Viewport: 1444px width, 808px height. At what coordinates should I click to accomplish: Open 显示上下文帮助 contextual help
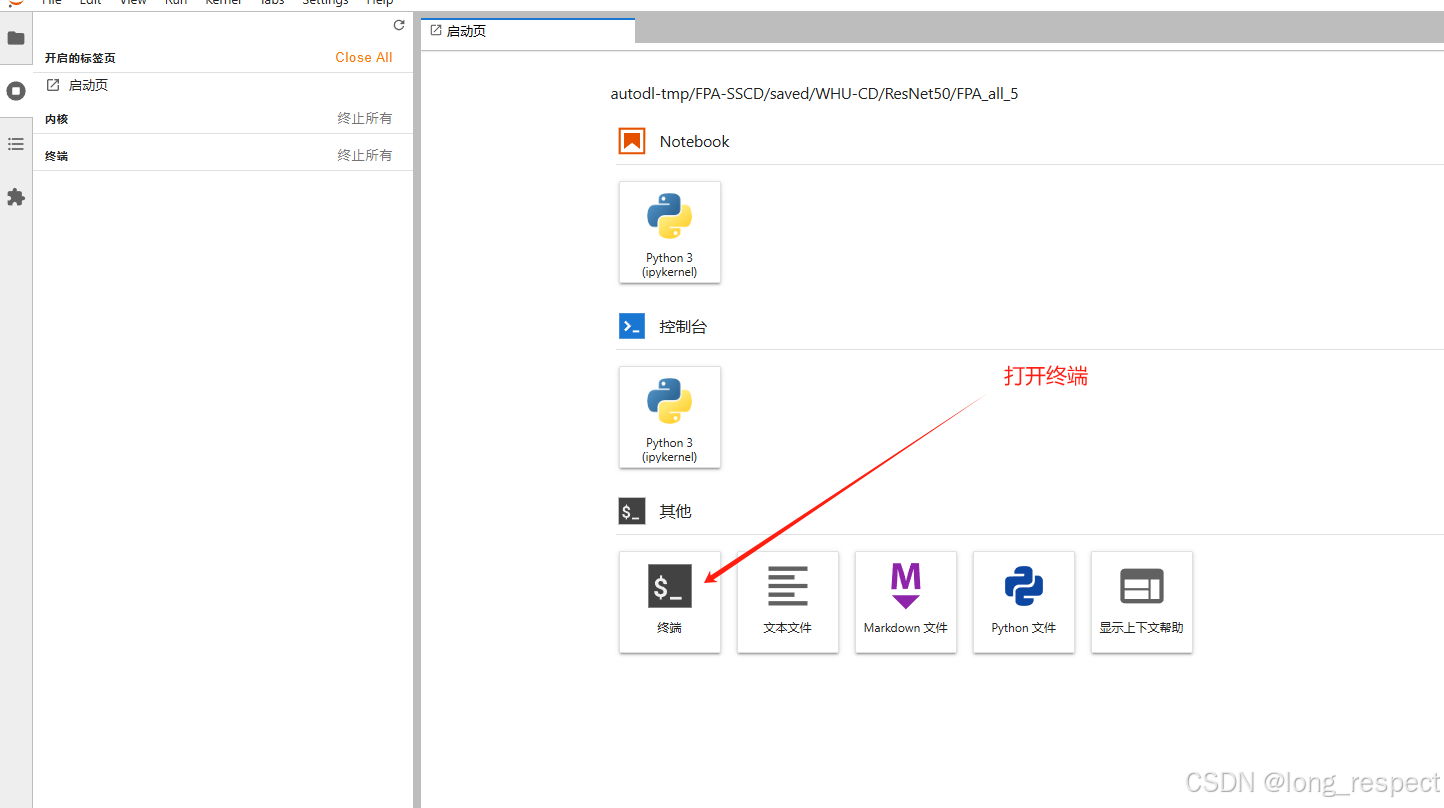point(1142,602)
